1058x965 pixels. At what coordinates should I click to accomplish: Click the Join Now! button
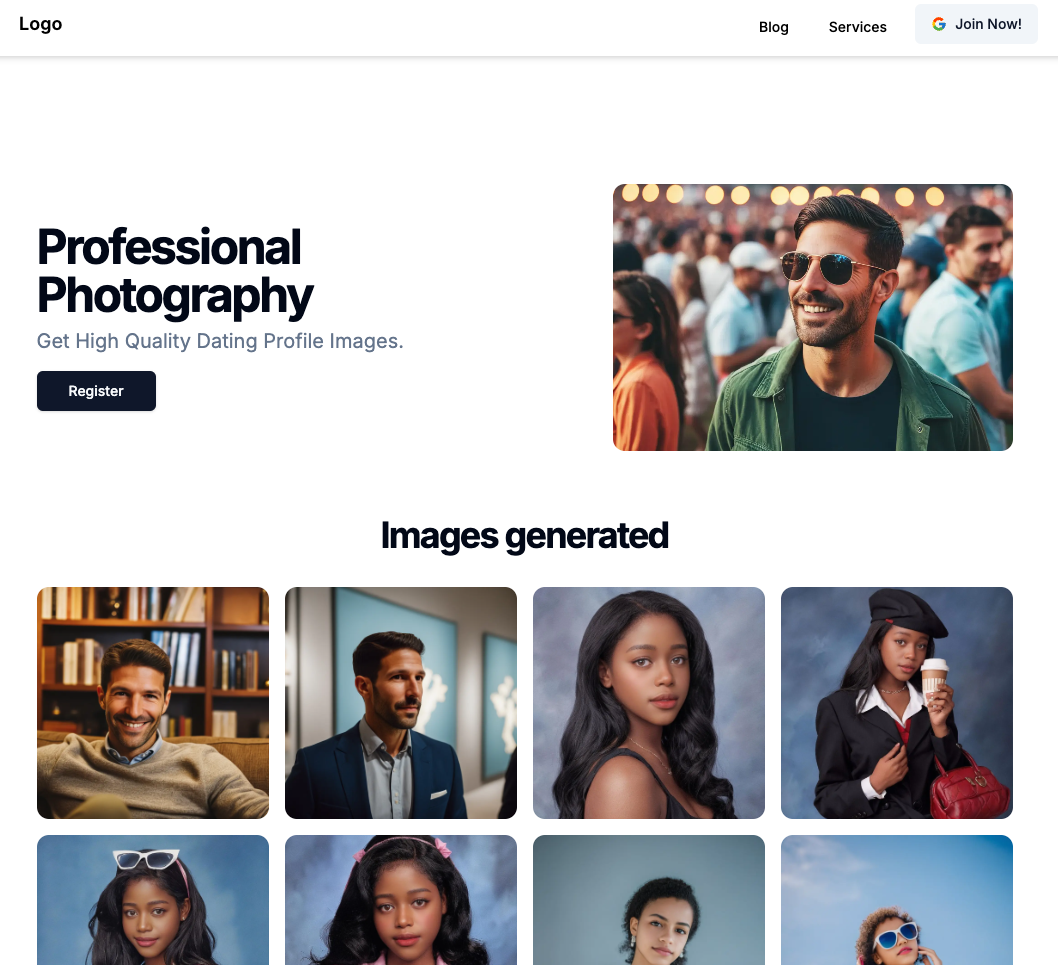pyautogui.click(x=976, y=24)
